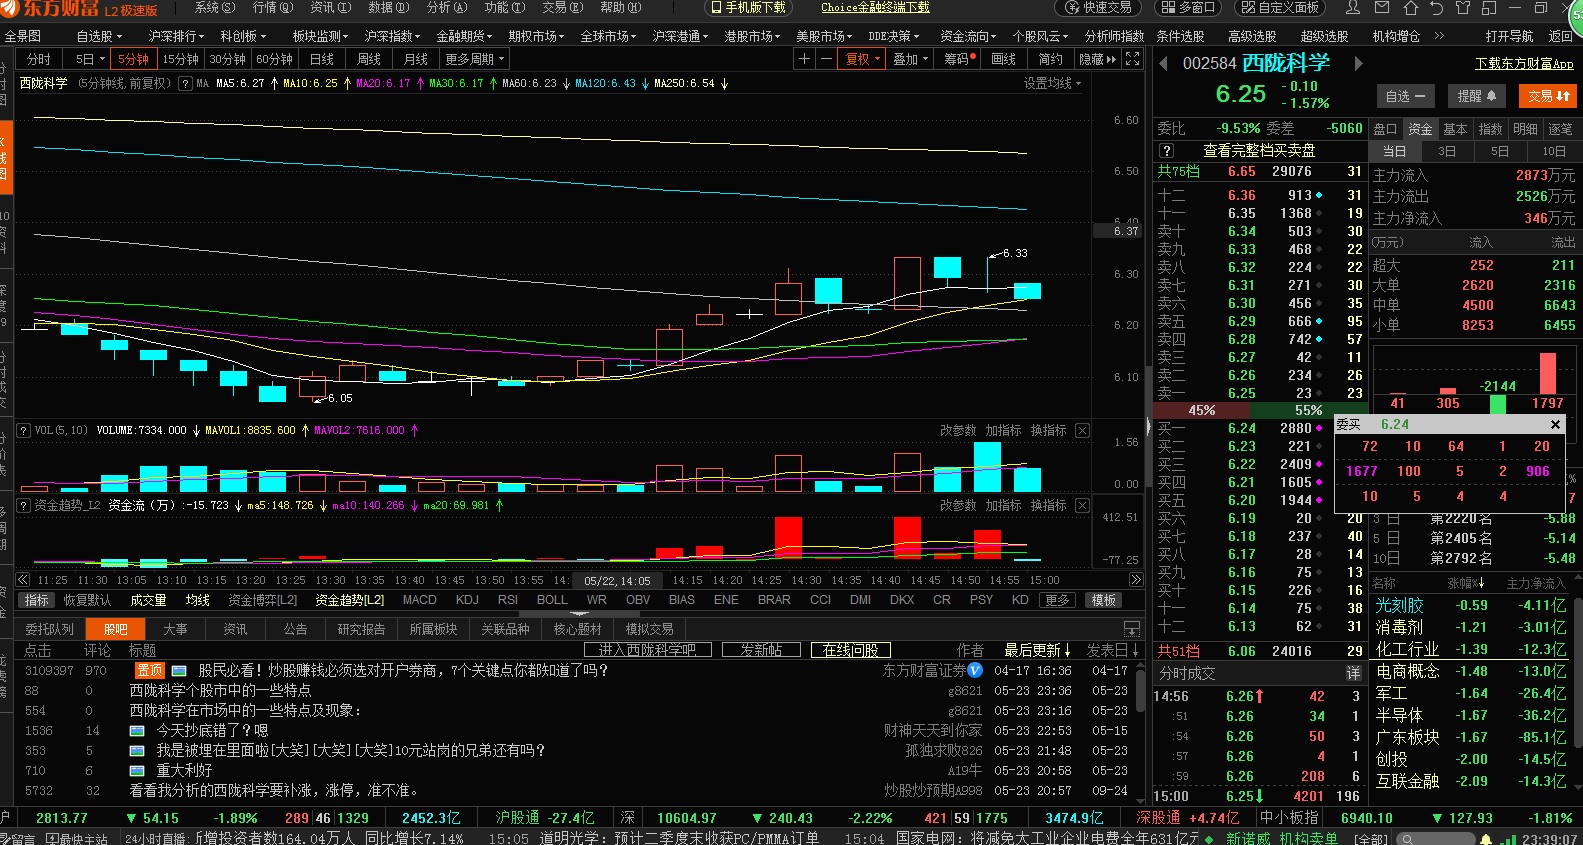The height and width of the screenshot is (845, 1583).
Task: Click 发新帖 to post new thread
Action: (x=761, y=650)
